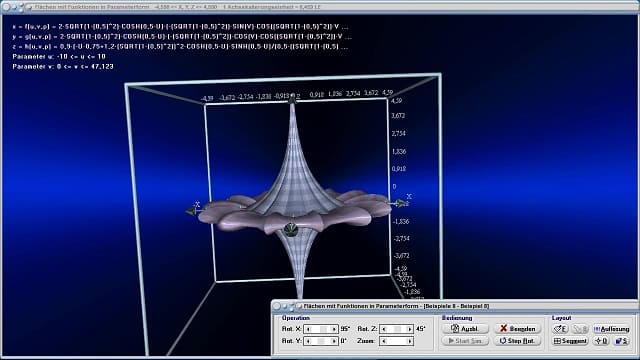Click the 'Parameter u: -10 <= u <= 10' text

tap(59, 56)
